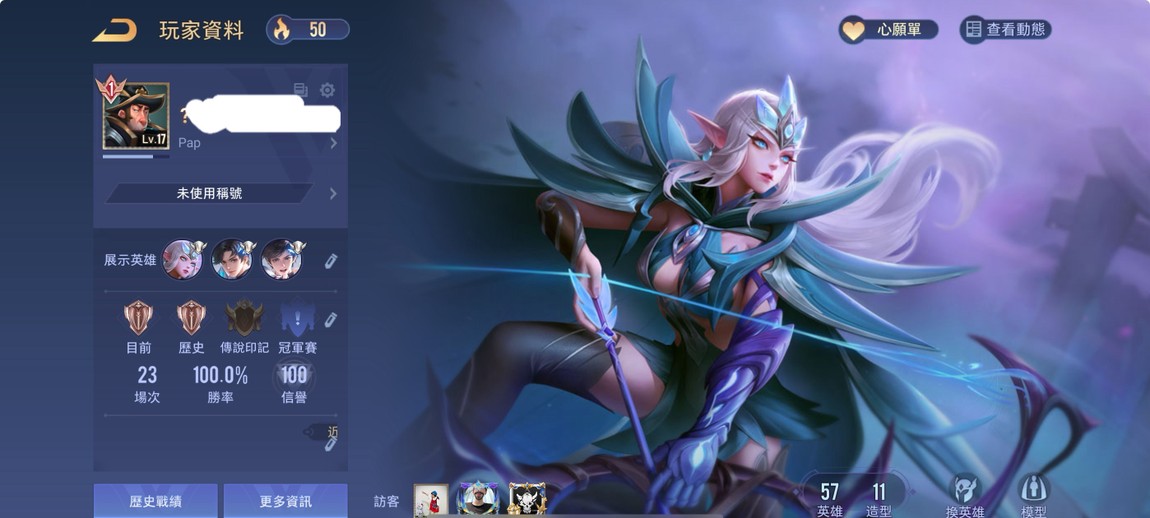Open profile settings gear icon
Screen dimensions: 1150x518
pyautogui.click(x=327, y=90)
